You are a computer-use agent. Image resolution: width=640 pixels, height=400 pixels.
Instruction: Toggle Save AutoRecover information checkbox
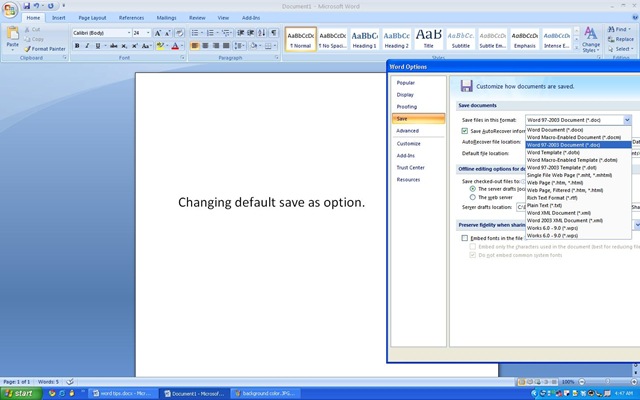point(464,131)
